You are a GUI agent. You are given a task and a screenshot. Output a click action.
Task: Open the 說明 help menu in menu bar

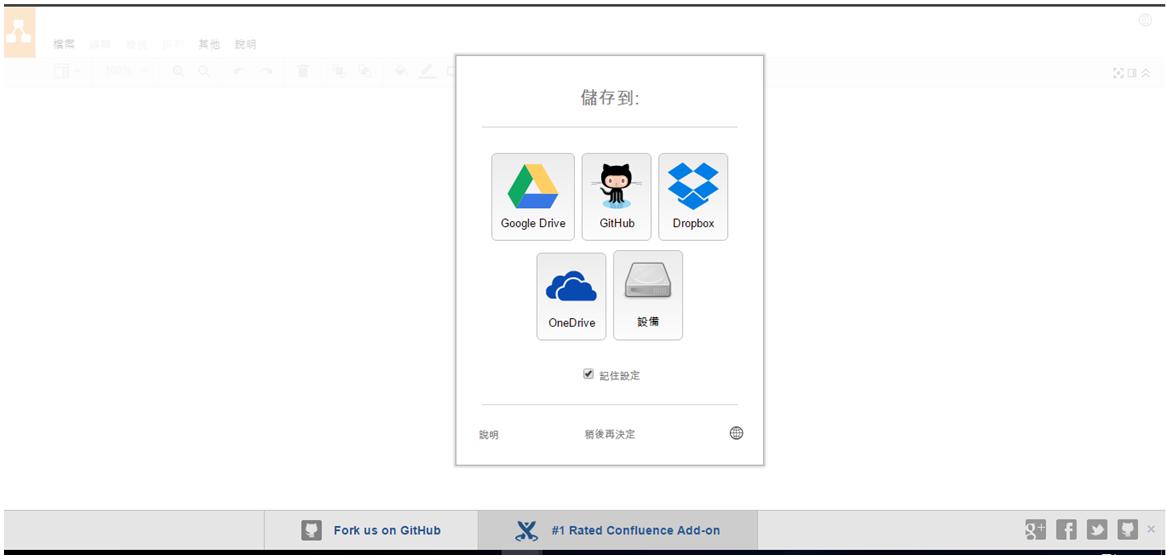click(245, 45)
